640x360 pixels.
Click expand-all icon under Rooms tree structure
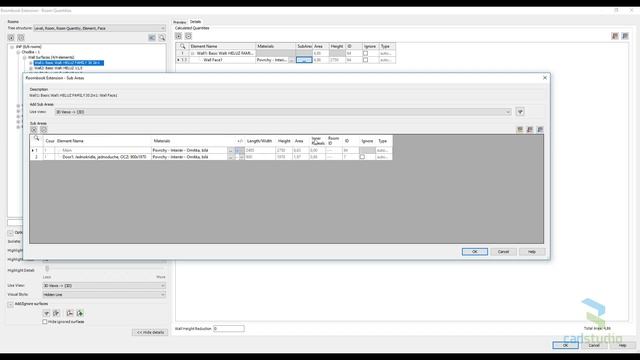pos(11,38)
